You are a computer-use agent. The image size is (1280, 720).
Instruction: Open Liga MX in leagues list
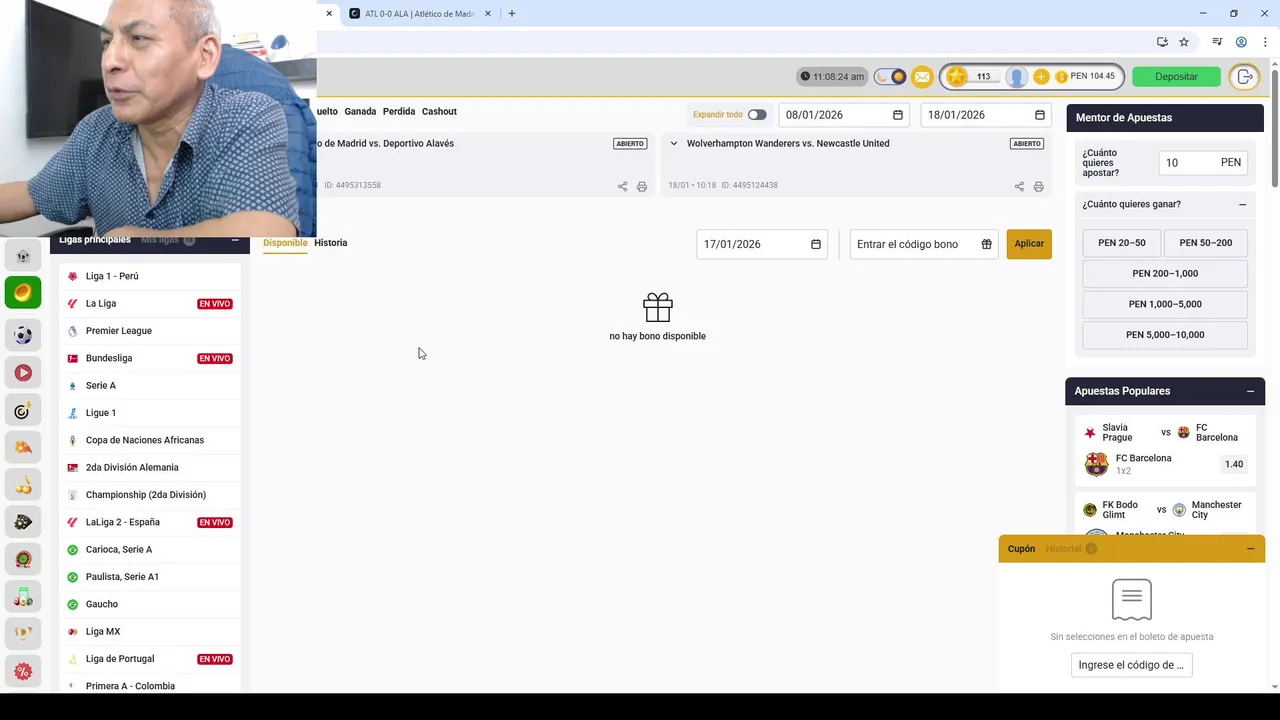pos(150,632)
